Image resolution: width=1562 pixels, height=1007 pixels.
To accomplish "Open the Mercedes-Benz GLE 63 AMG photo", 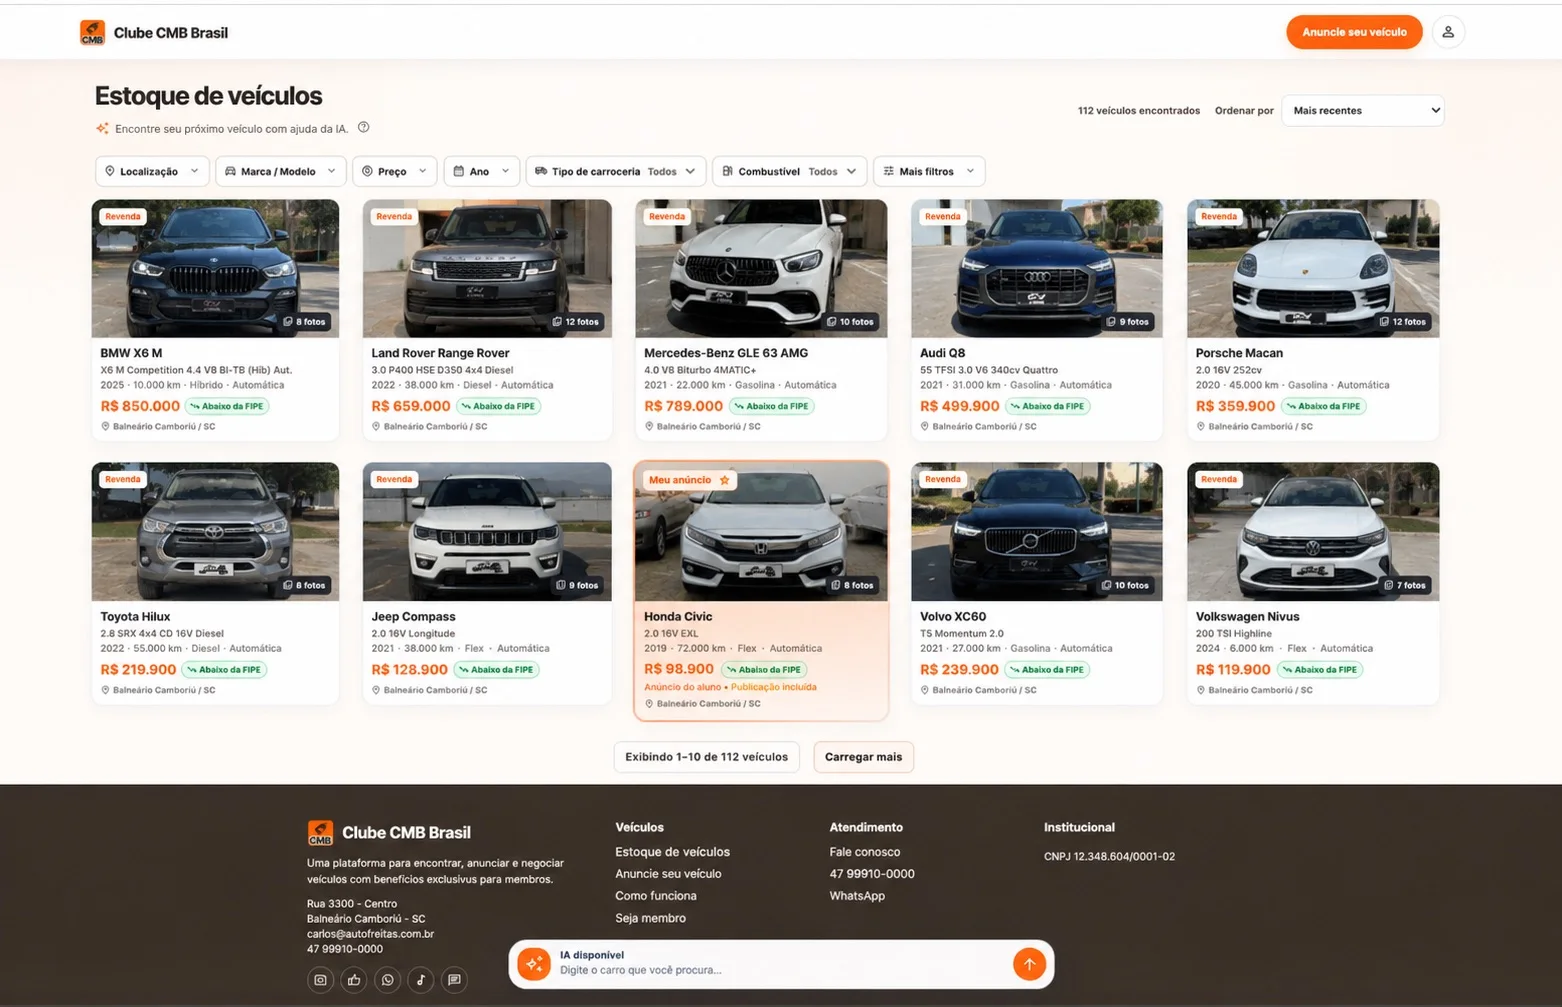I will click(x=761, y=268).
